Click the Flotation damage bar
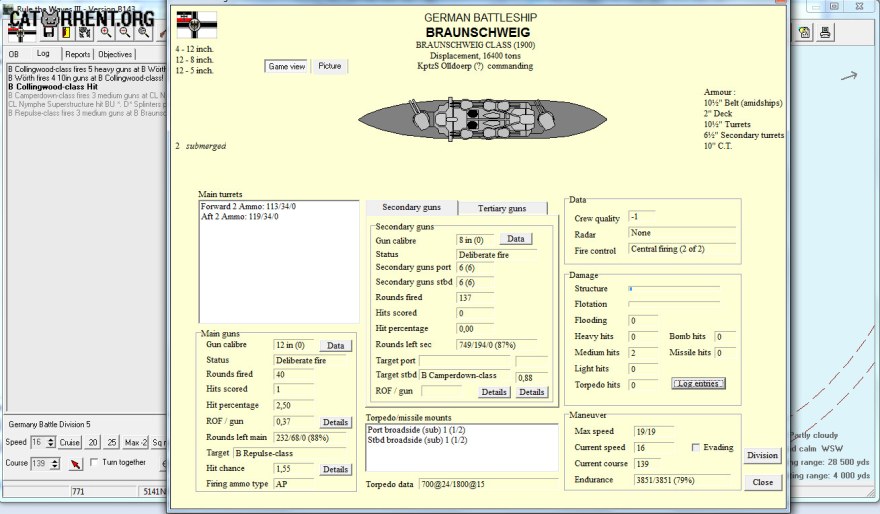The width and height of the screenshot is (880, 514). tap(674, 304)
